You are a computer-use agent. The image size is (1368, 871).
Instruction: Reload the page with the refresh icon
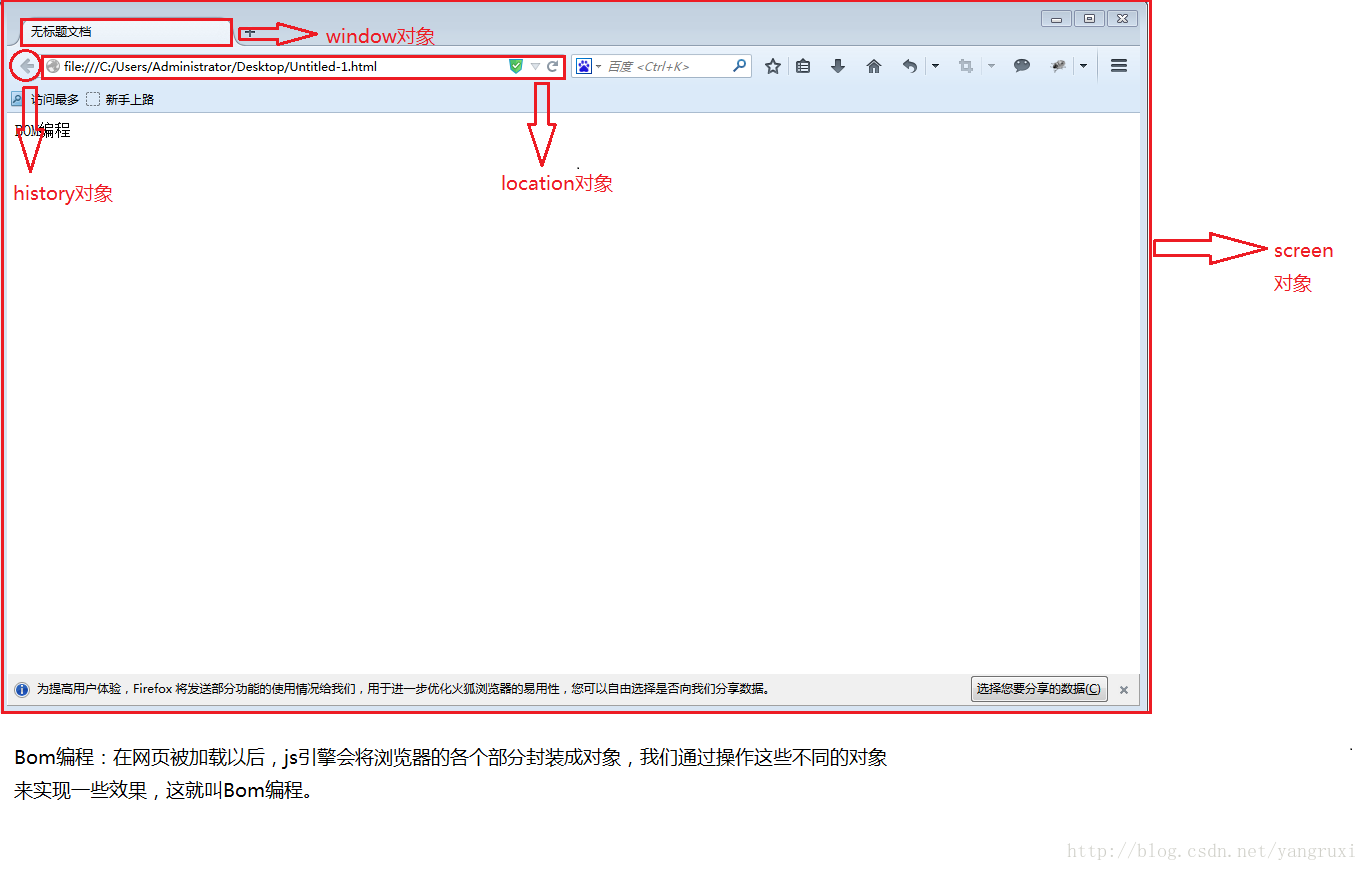pos(552,67)
